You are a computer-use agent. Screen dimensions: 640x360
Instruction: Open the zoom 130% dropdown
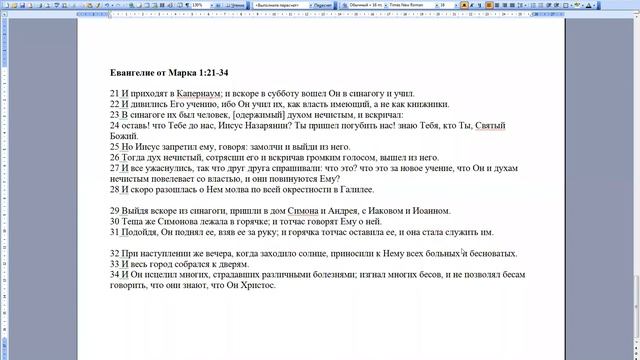tap(213, 5)
